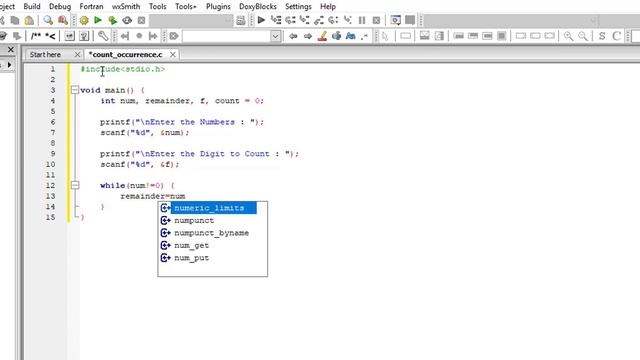Image resolution: width=640 pixels, height=360 pixels.
Task: Click the Previous bookmark arrow icon
Action: pos(125,36)
